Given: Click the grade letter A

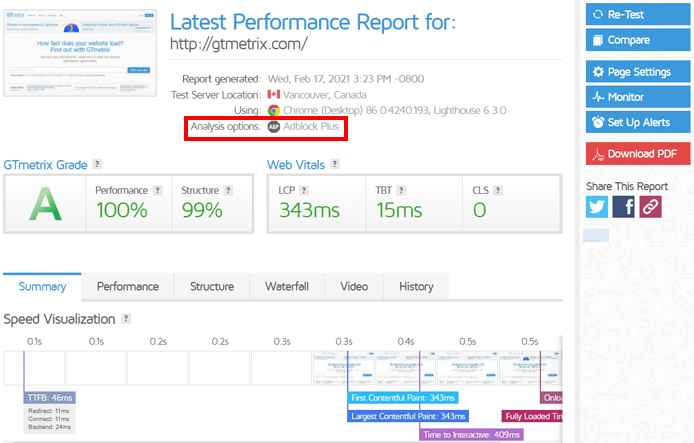Looking at the screenshot, I should [x=45, y=204].
